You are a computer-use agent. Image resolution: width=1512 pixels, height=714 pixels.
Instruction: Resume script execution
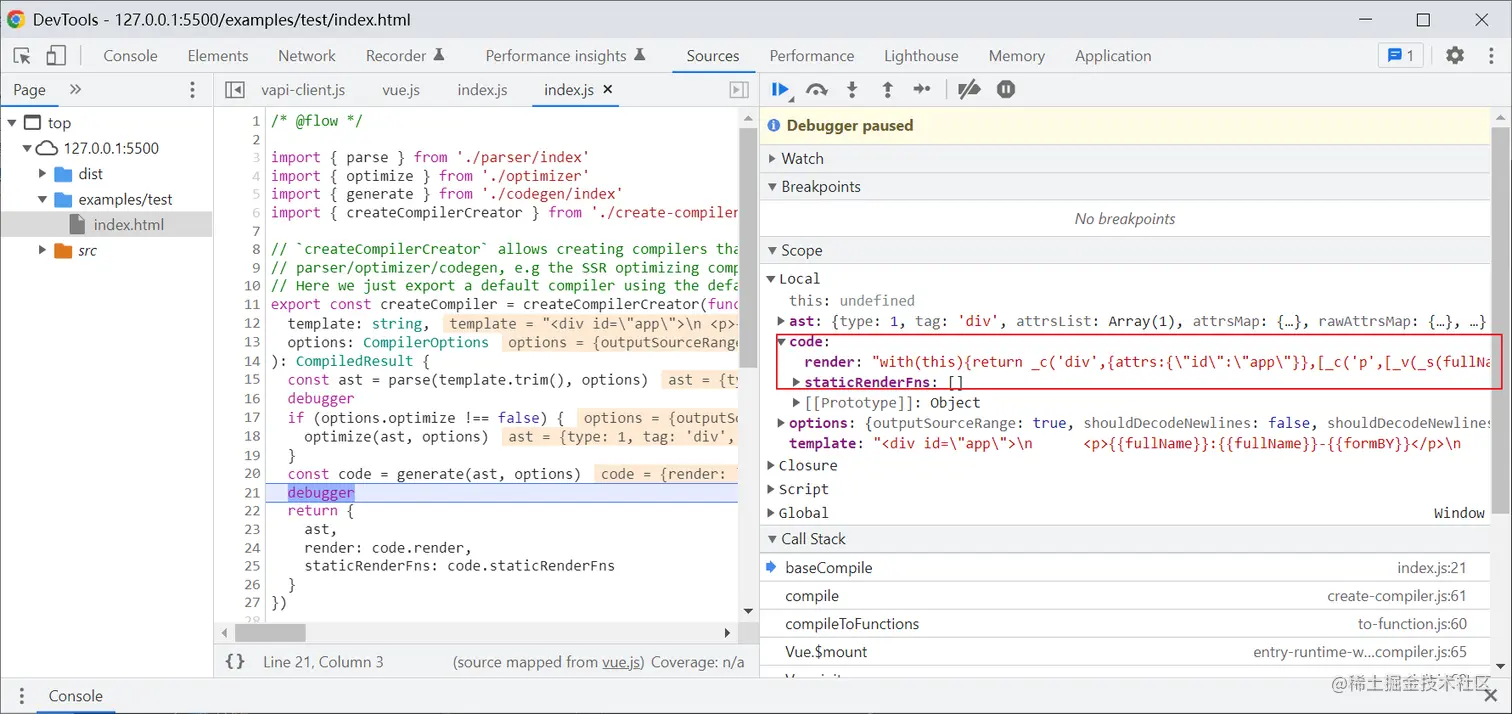pos(781,90)
